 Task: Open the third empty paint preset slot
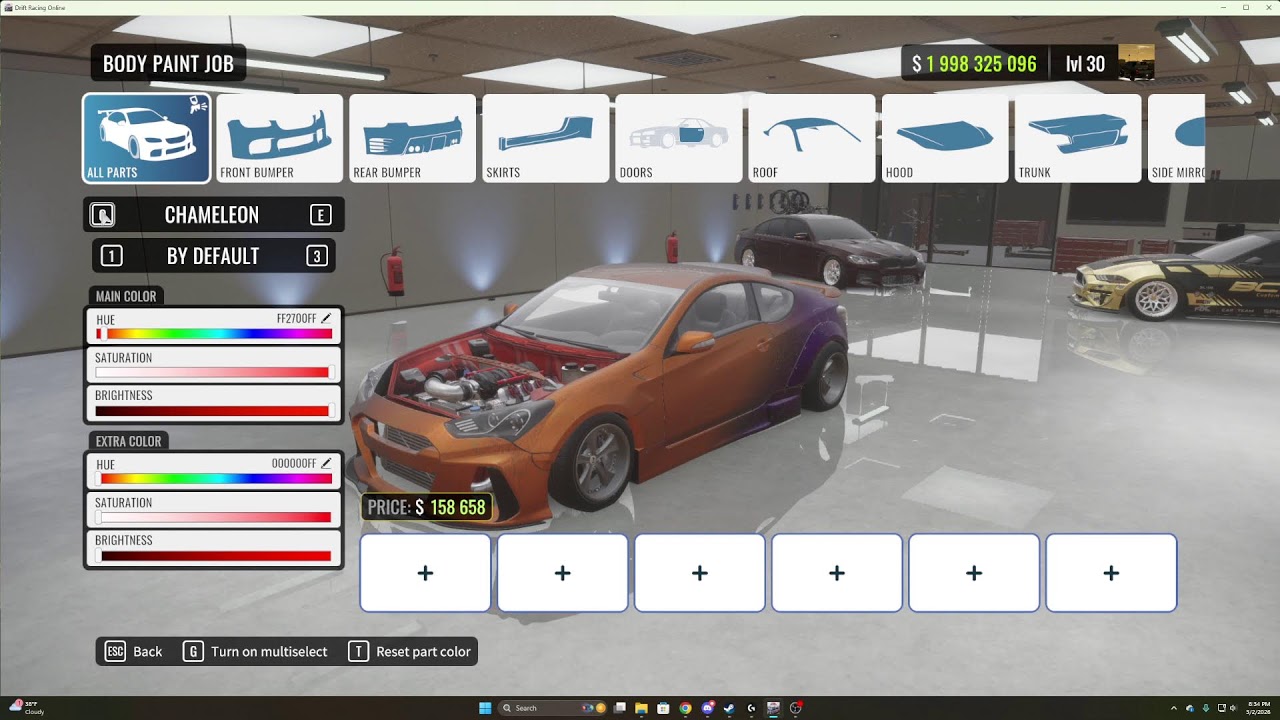point(699,573)
